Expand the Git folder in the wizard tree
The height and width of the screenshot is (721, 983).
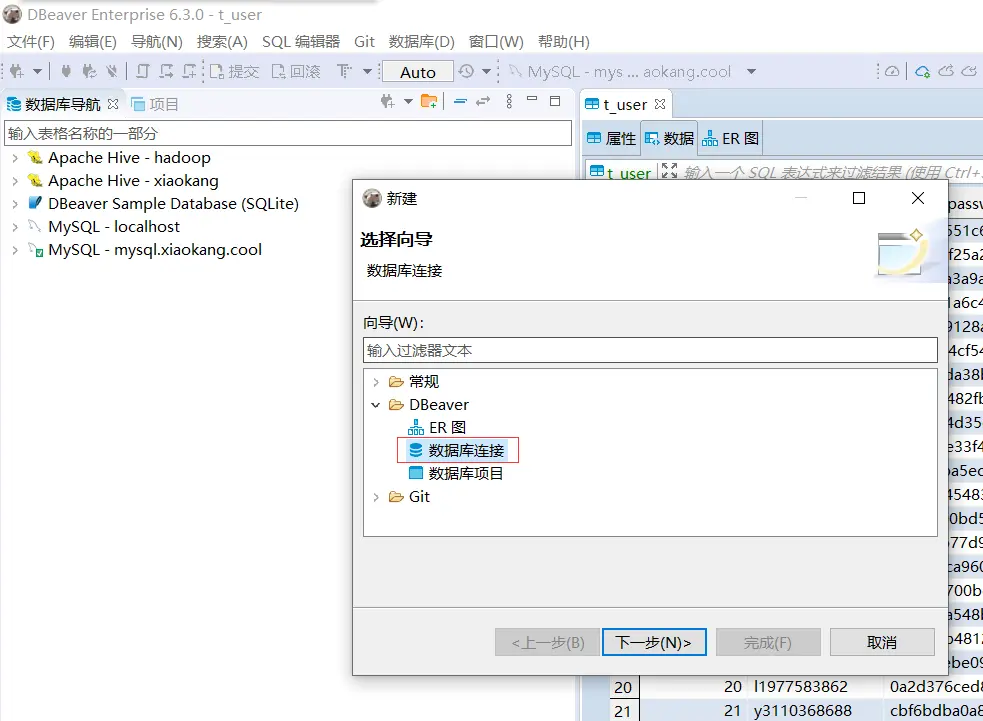click(x=376, y=497)
